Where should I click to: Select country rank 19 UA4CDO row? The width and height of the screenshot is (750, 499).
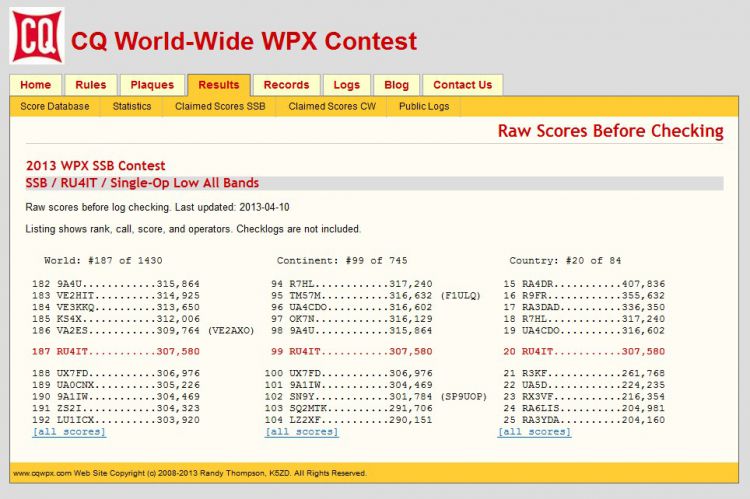pos(584,331)
